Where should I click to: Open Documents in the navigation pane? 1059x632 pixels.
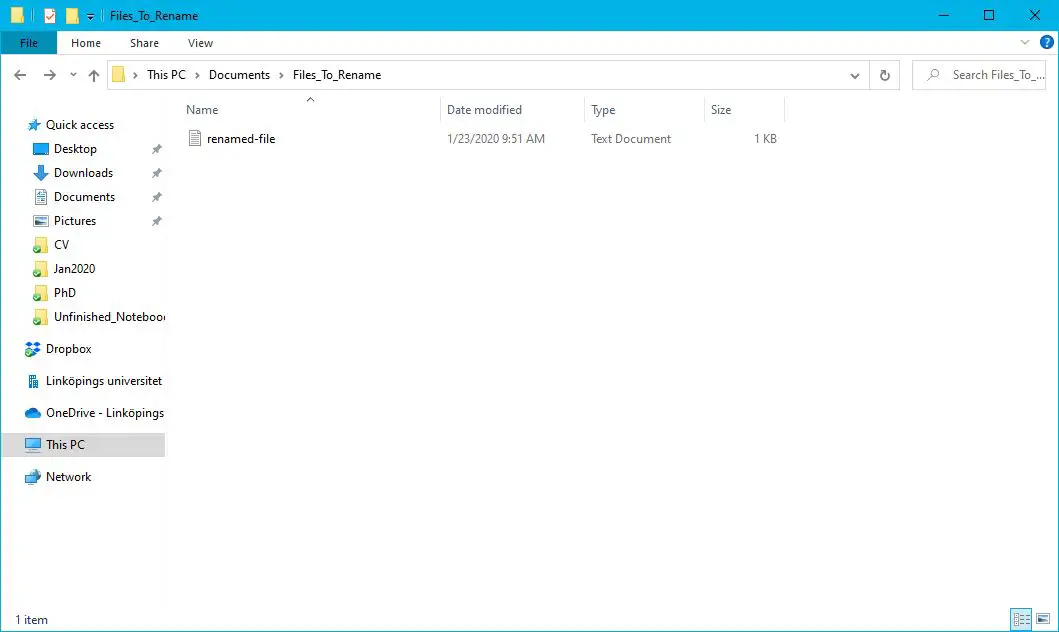(84, 196)
